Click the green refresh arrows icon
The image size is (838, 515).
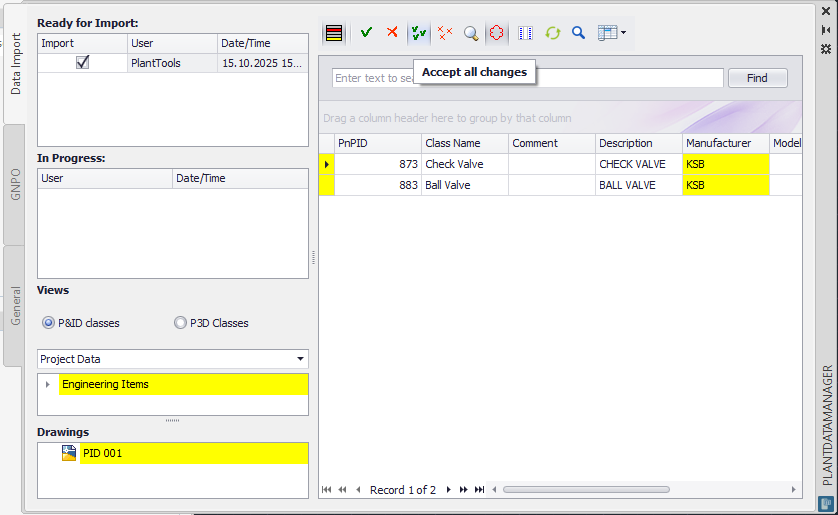pos(553,33)
